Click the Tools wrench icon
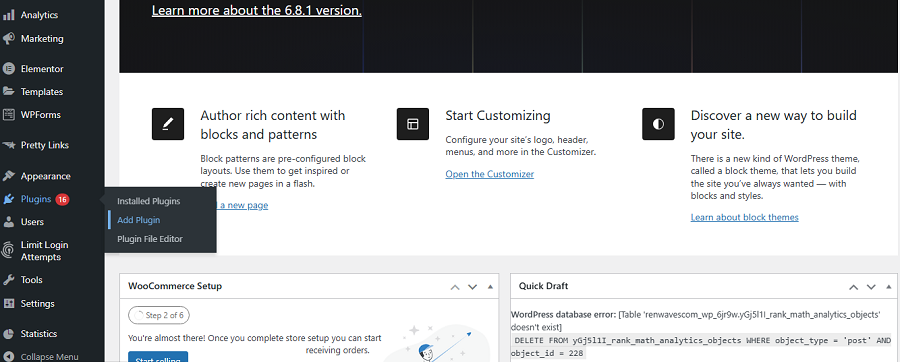Screen dimensions: 900x362 (x=9, y=280)
